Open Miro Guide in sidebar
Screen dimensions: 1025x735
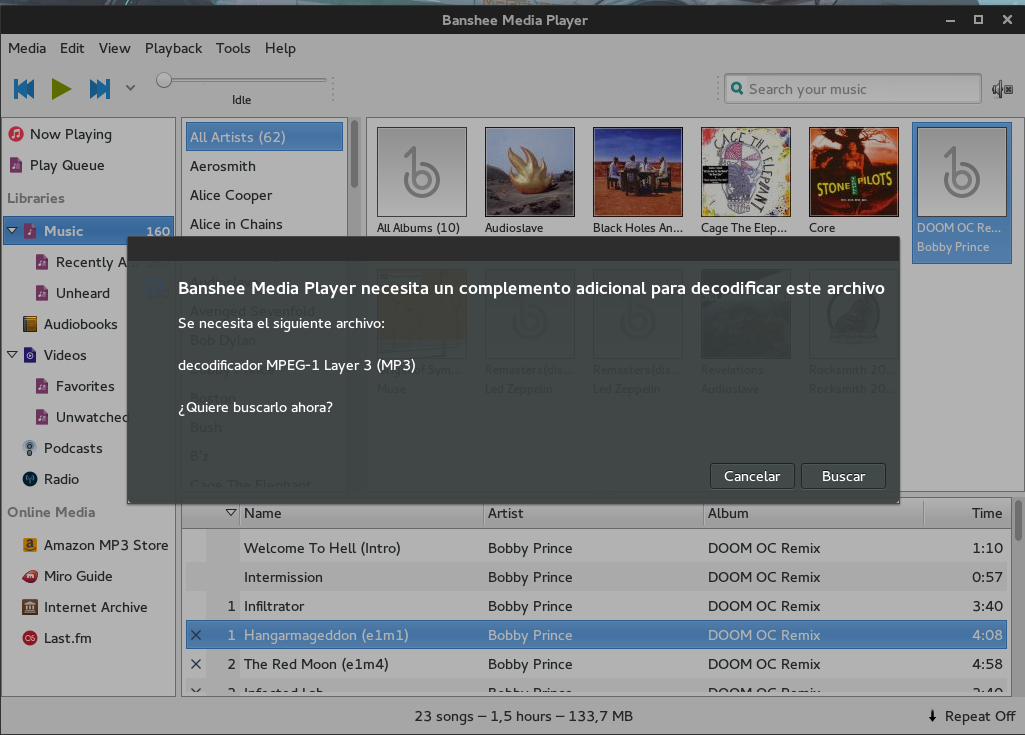[77, 576]
